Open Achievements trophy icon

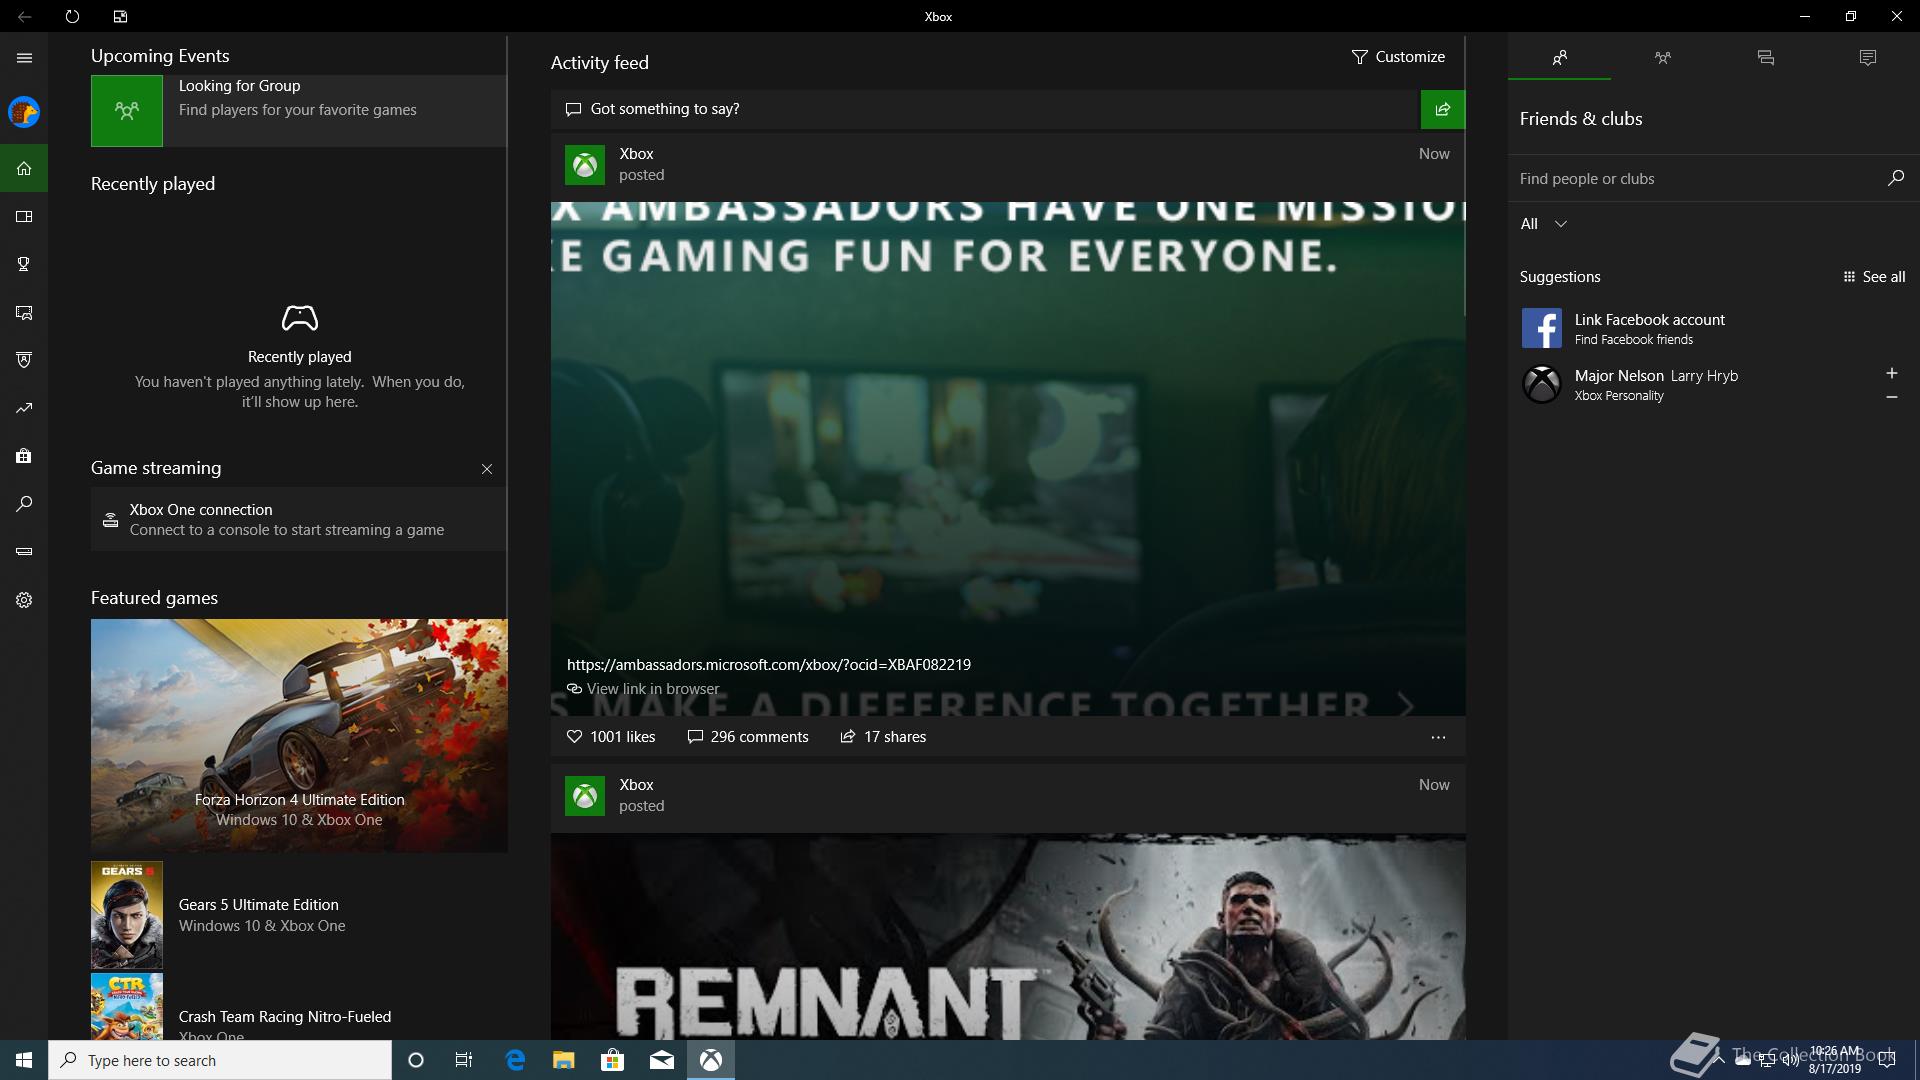point(24,264)
